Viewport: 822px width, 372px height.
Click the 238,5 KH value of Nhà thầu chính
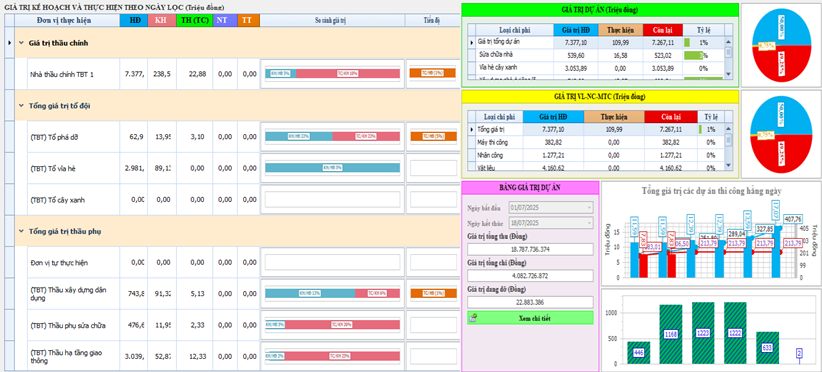[x=161, y=74]
